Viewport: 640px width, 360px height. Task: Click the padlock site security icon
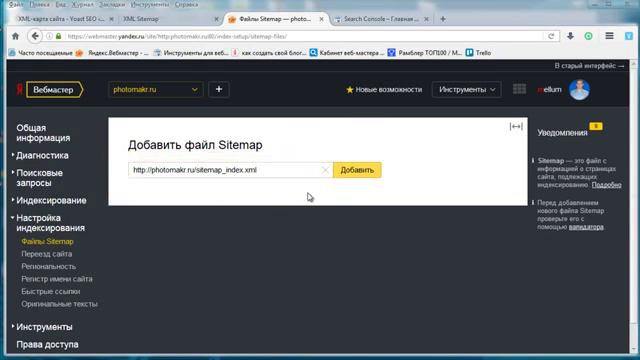point(58,36)
